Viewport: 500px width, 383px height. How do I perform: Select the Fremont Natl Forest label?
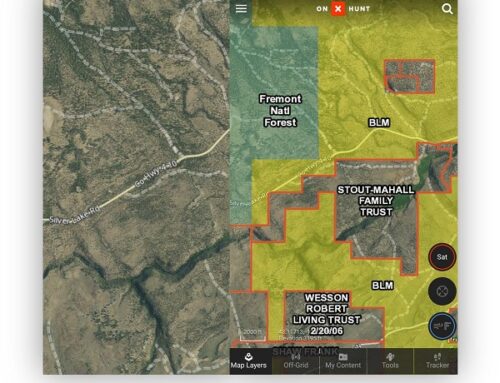coord(280,111)
